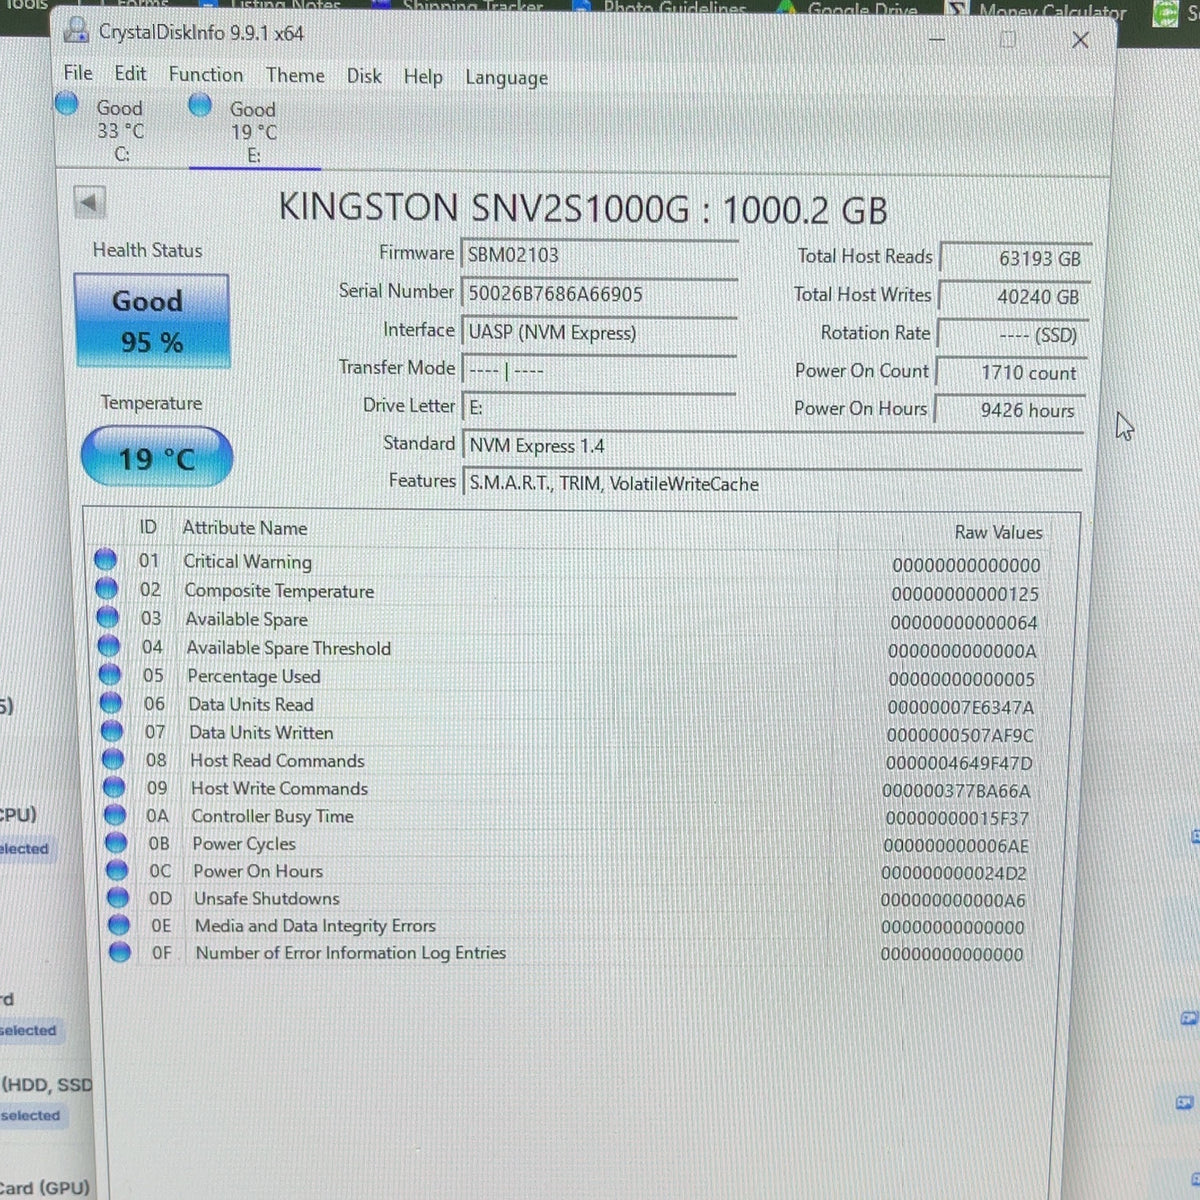Click status dot for Controller Busy Time row

click(x=115, y=815)
